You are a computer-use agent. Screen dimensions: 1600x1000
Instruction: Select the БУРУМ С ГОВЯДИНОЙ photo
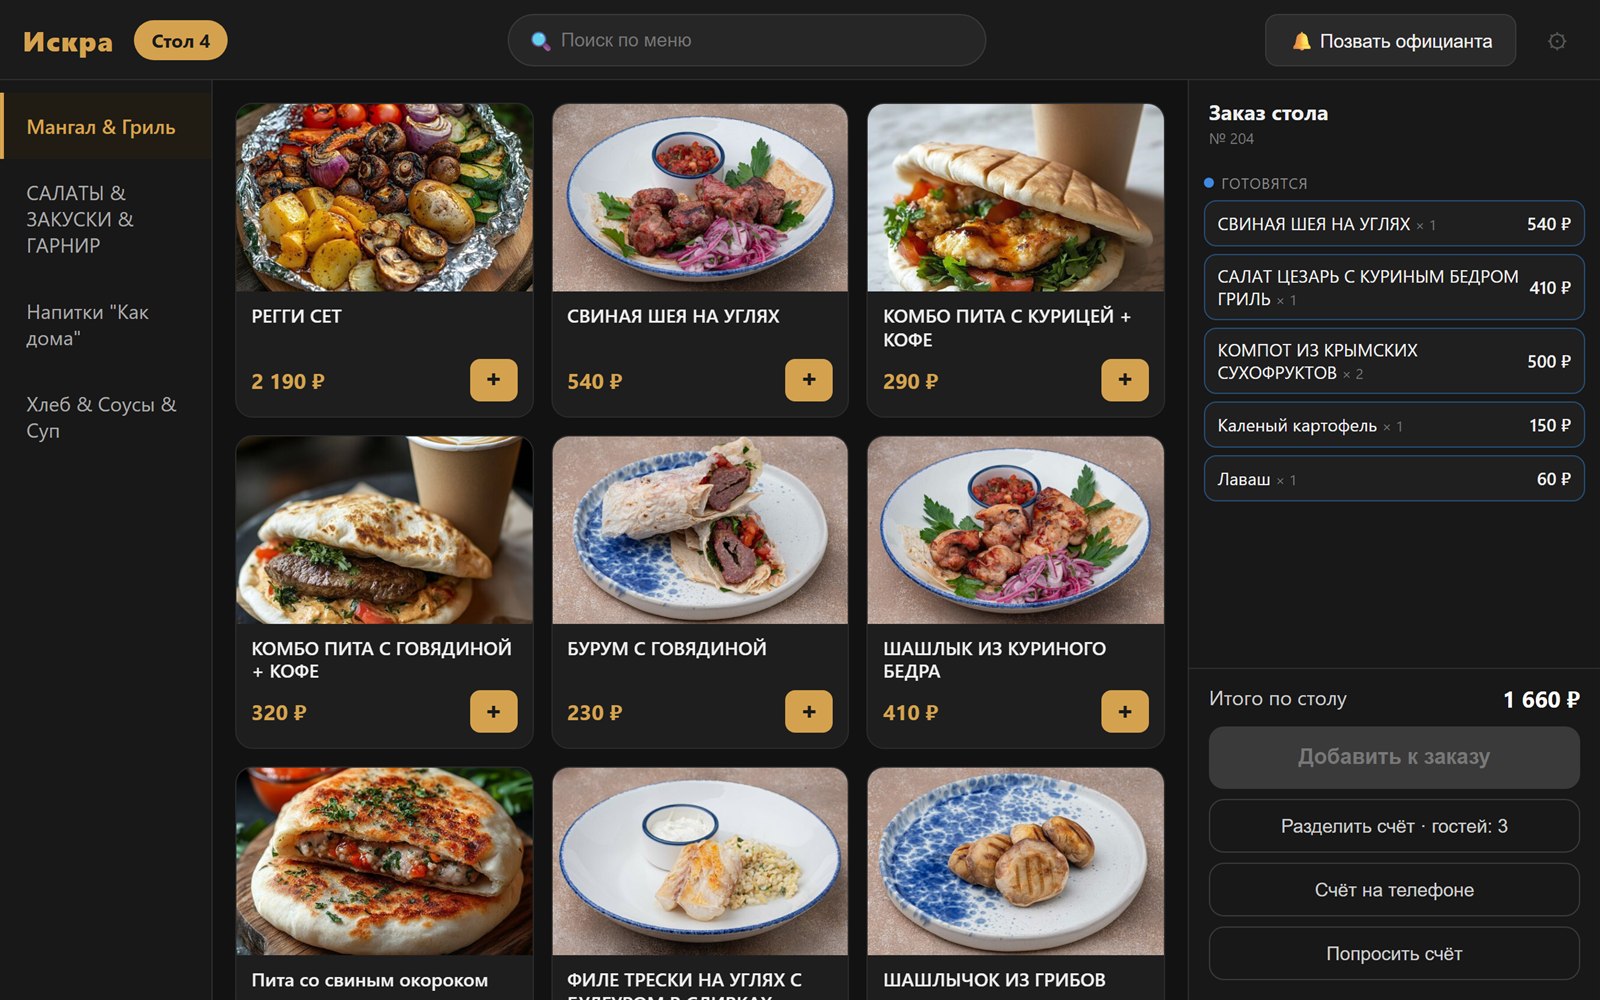click(x=700, y=530)
